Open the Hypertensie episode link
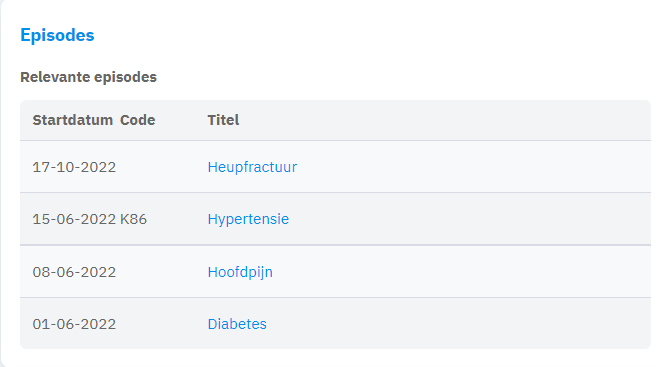 [x=248, y=219]
